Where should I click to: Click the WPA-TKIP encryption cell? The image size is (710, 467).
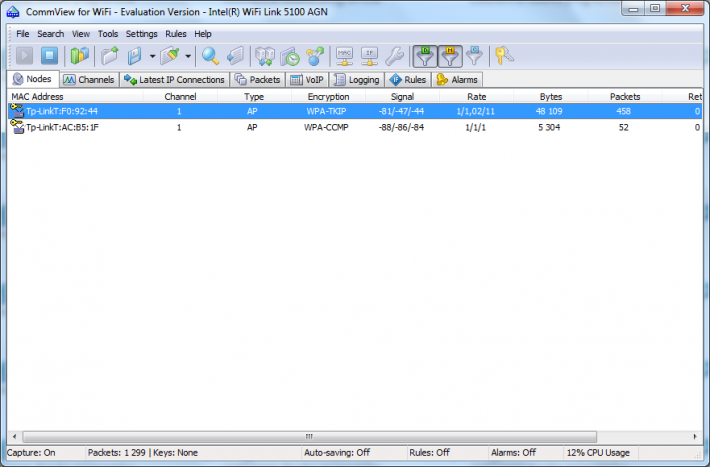click(326, 111)
